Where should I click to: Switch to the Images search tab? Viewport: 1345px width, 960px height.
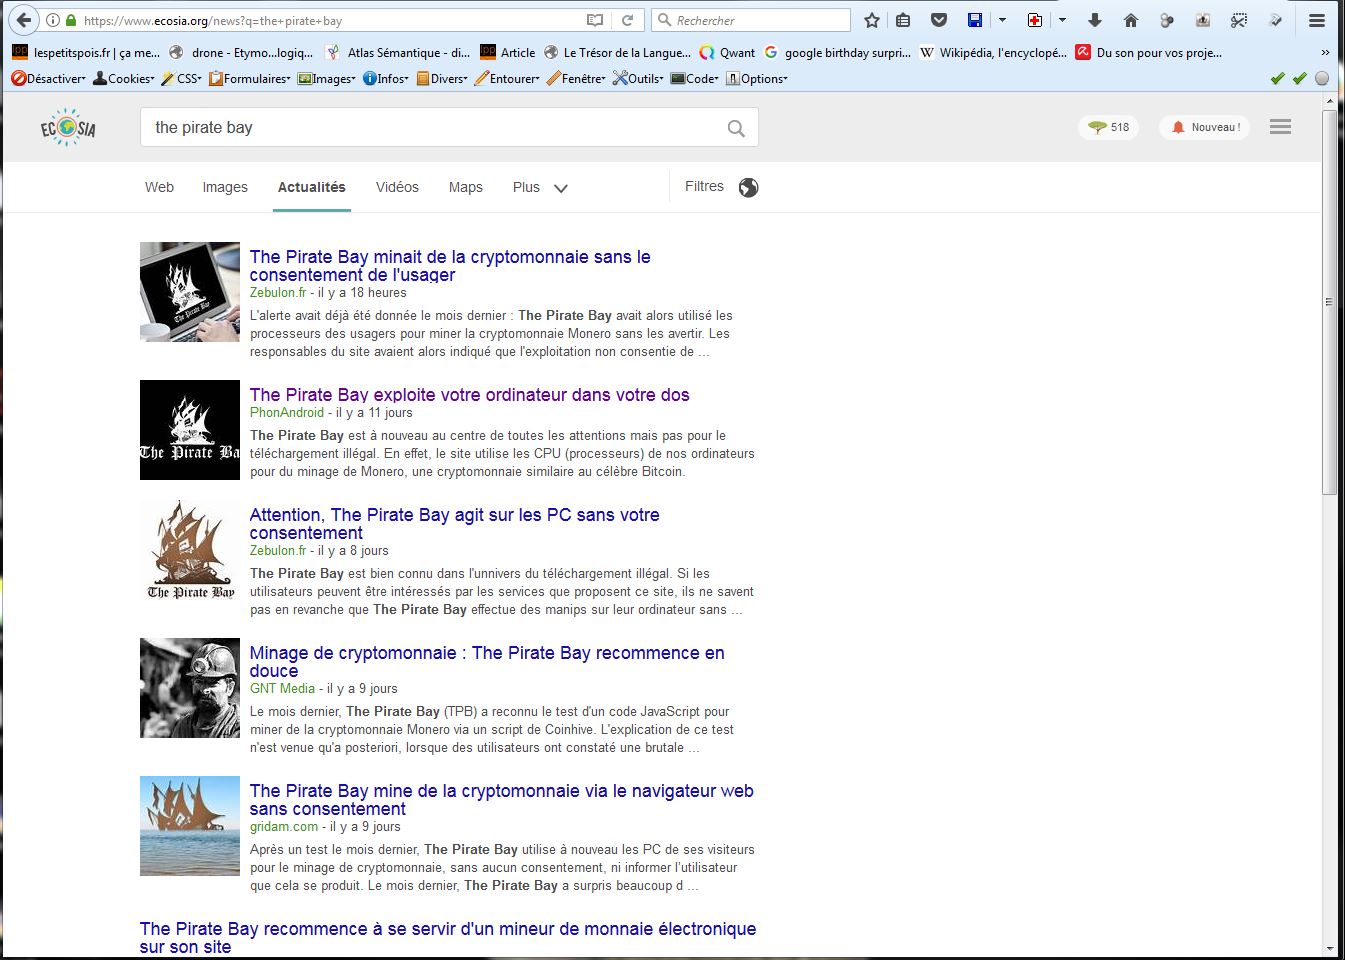225,187
